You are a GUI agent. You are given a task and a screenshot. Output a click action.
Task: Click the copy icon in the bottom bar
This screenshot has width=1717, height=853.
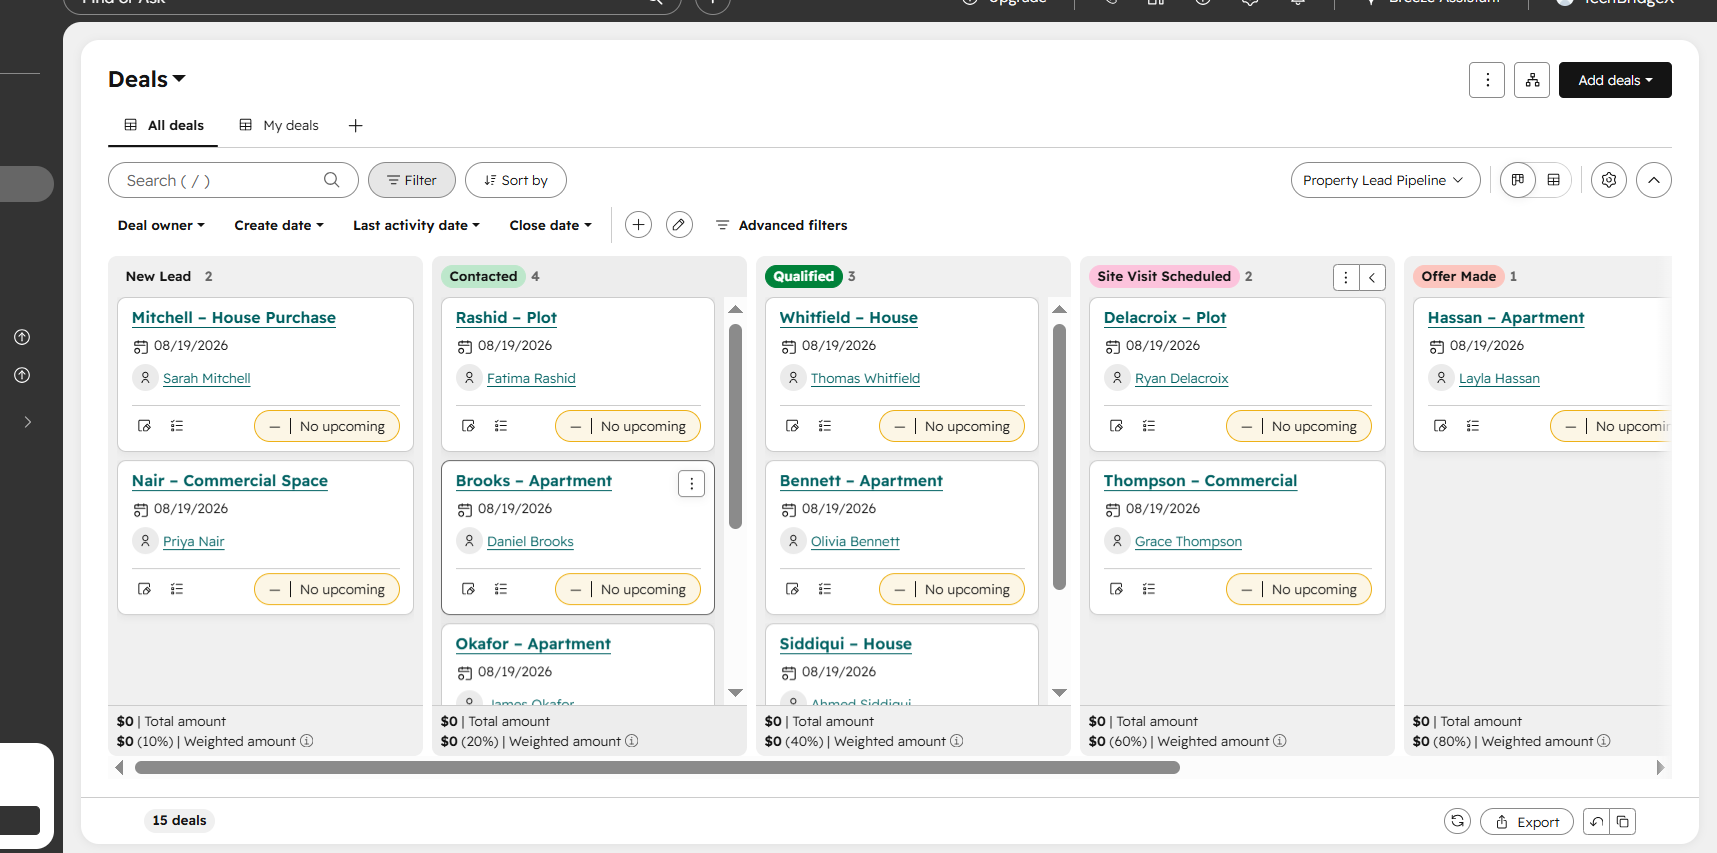click(1623, 822)
